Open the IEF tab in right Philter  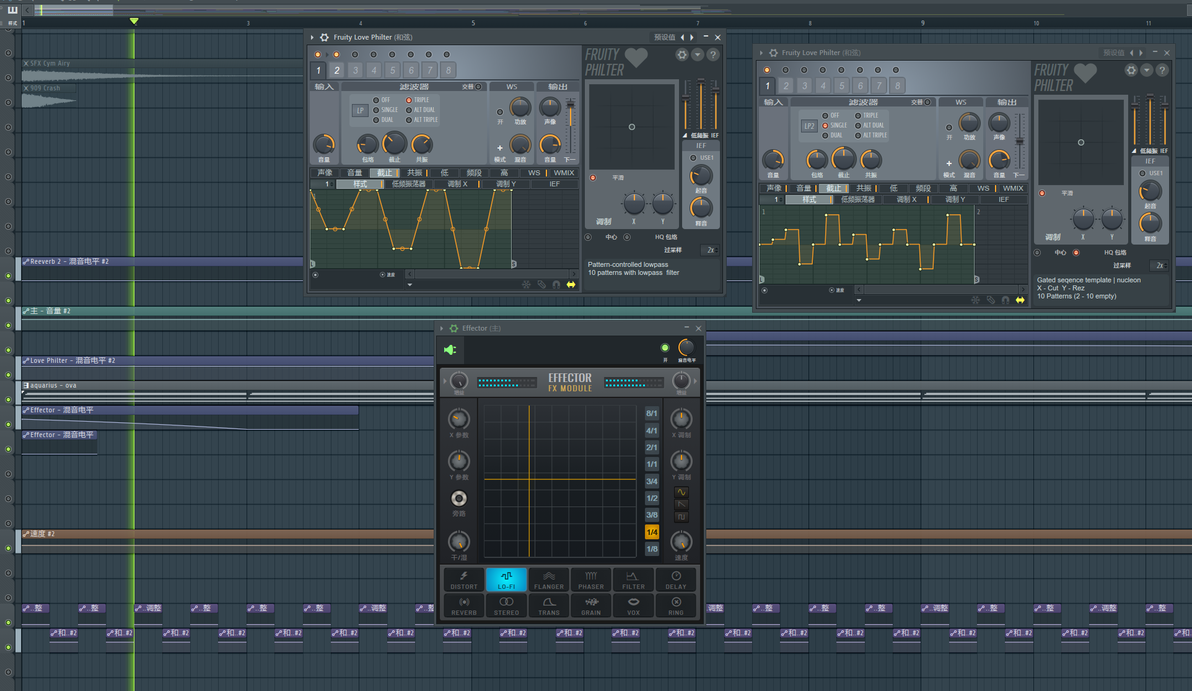(1003, 199)
